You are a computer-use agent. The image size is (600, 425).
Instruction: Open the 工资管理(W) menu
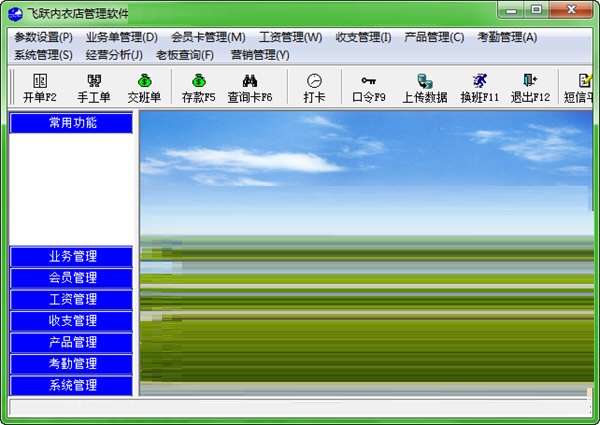click(x=290, y=37)
